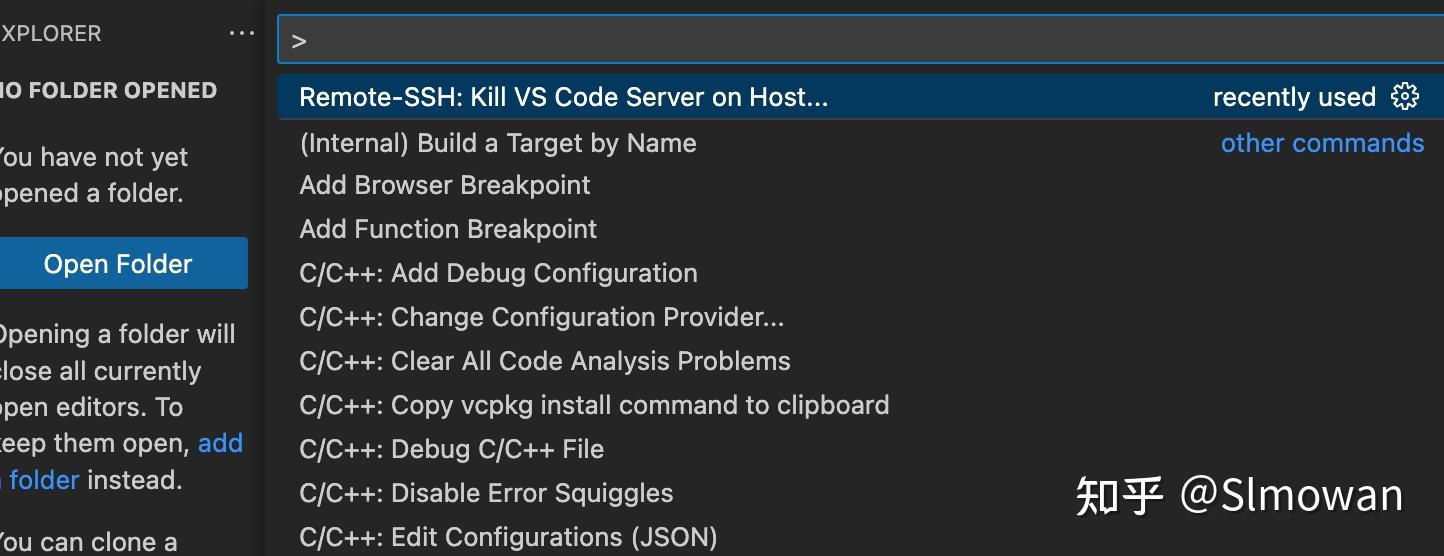Click the Open Folder button
The height and width of the screenshot is (556, 1444).
pyautogui.click(x=118, y=264)
